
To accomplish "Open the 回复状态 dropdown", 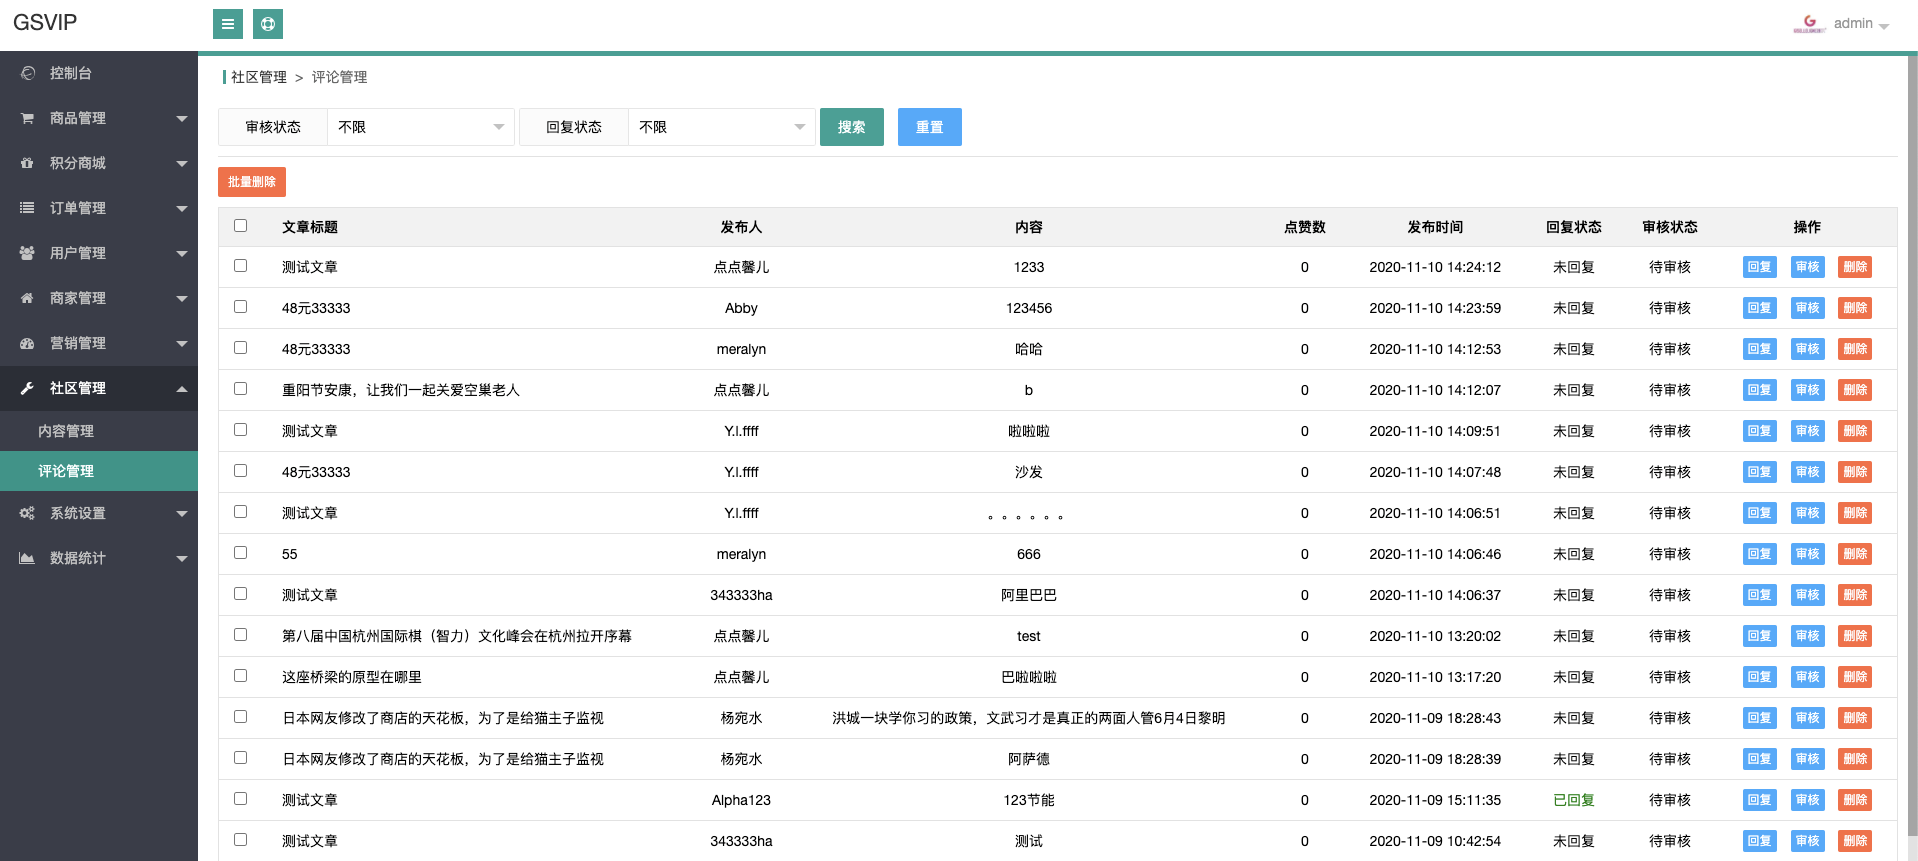I will click(x=722, y=127).
